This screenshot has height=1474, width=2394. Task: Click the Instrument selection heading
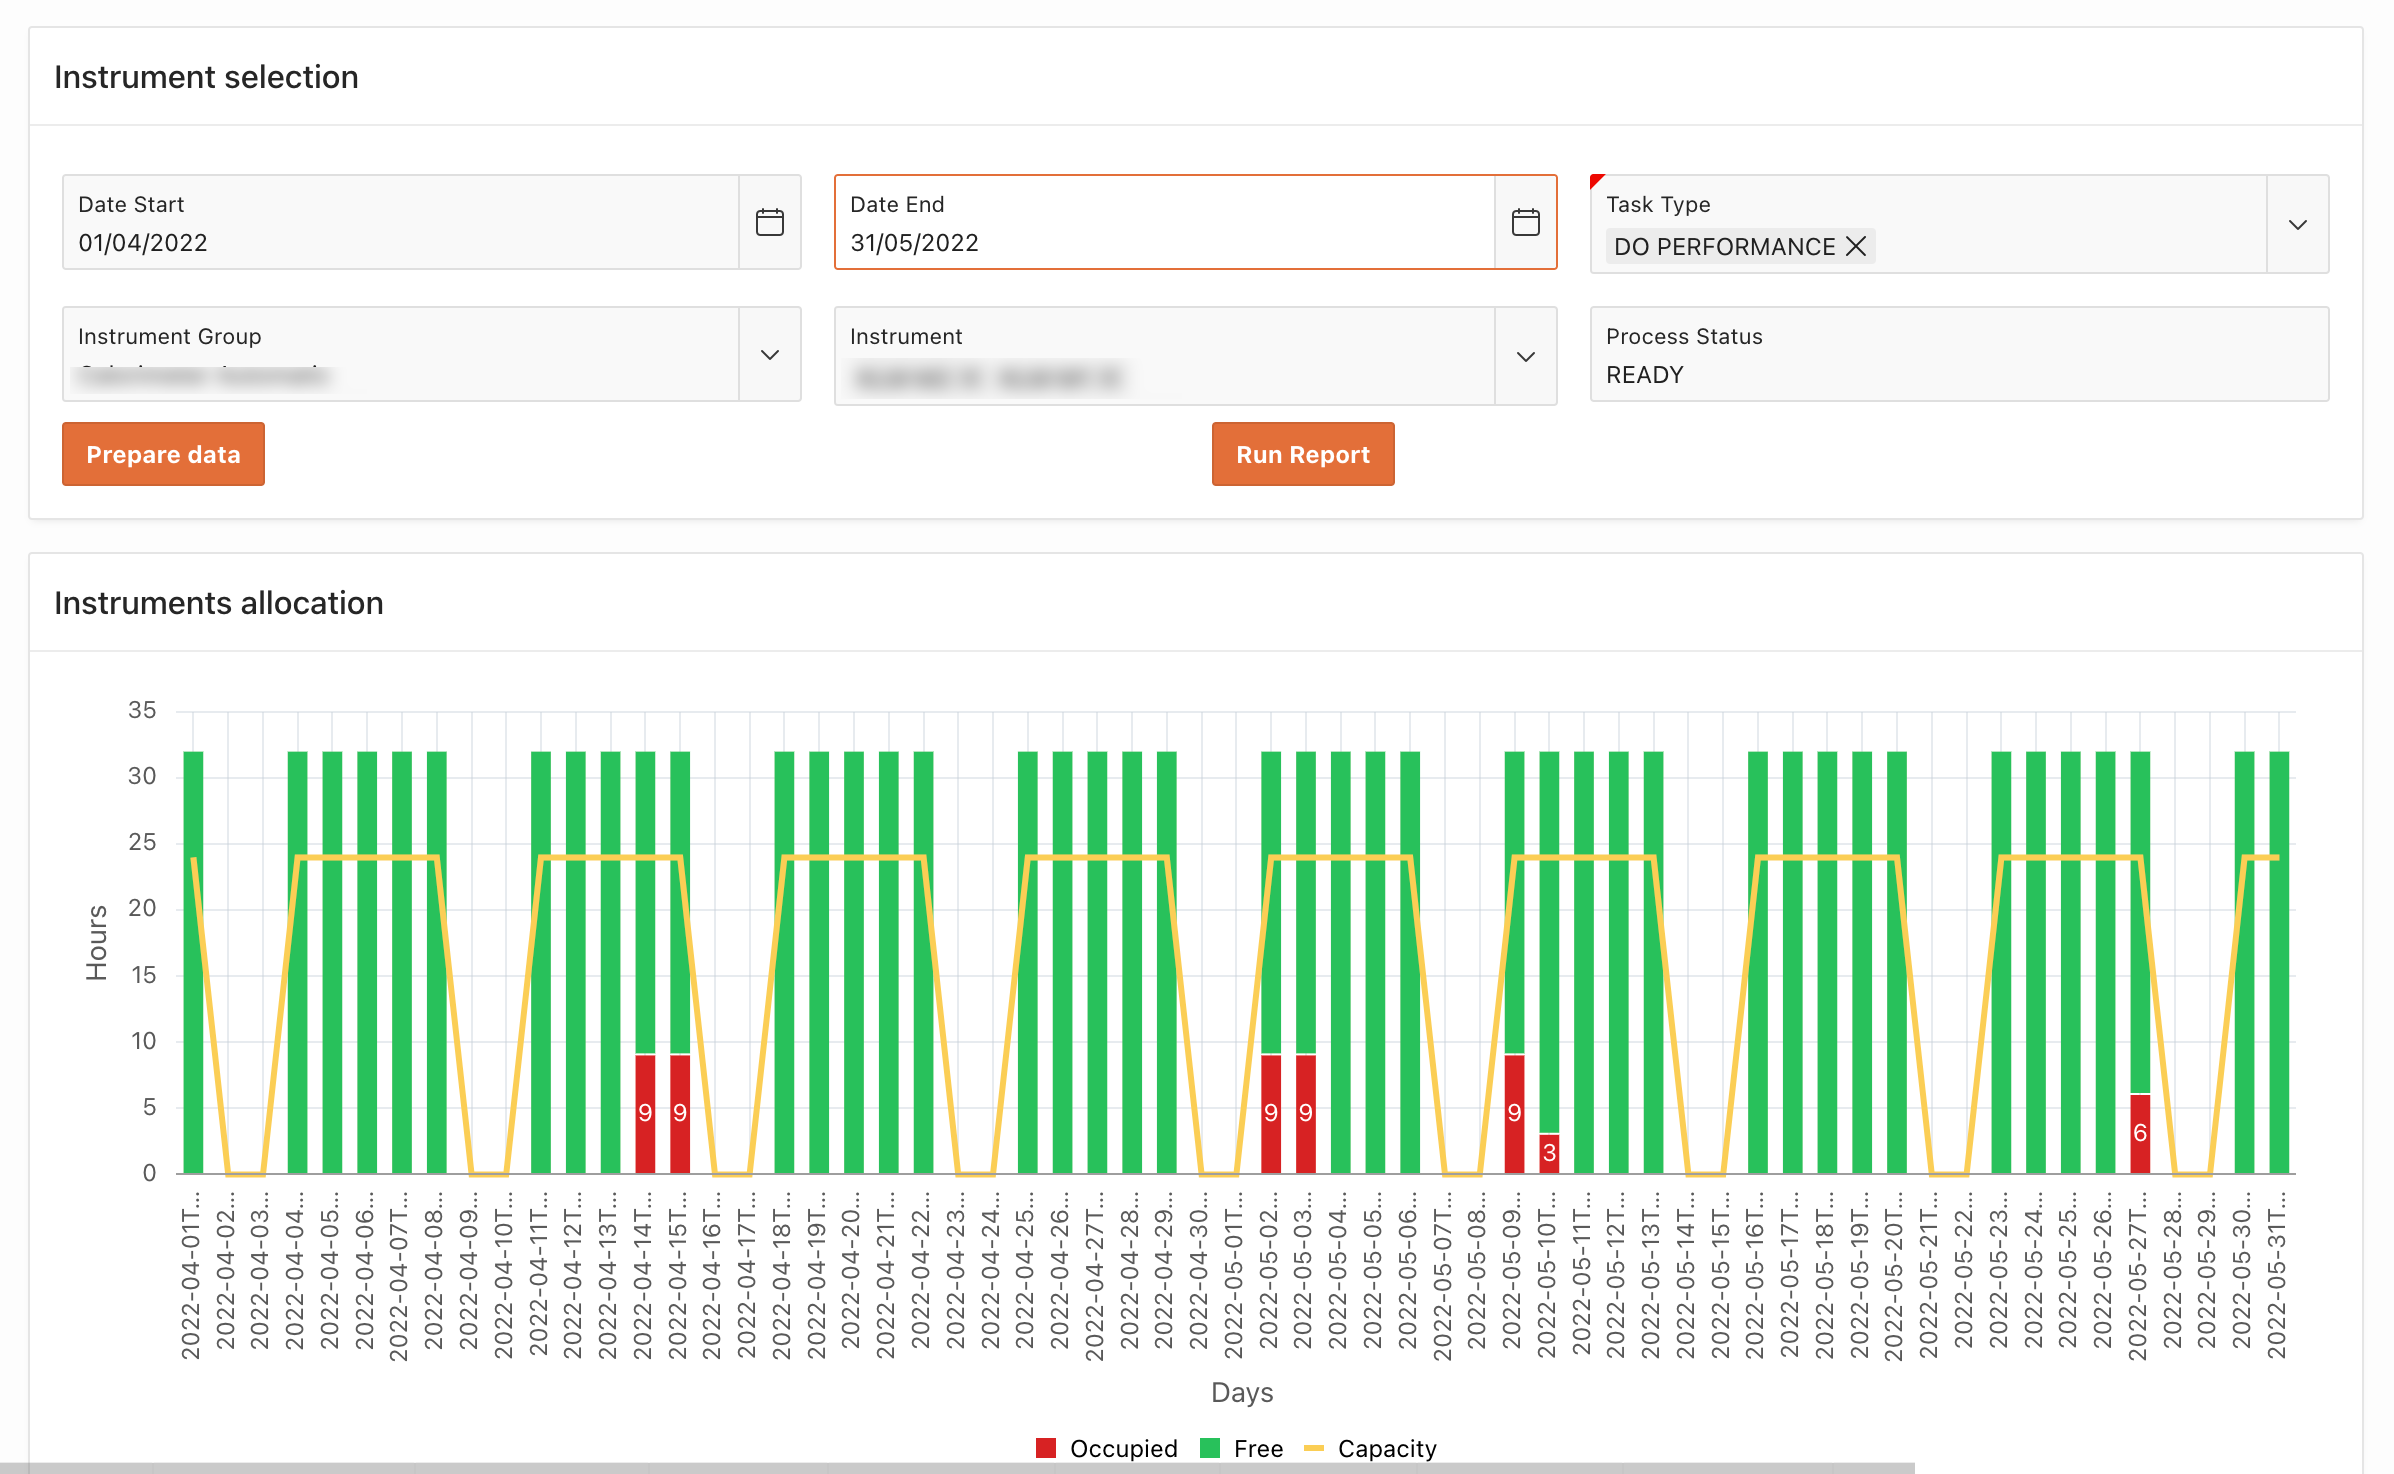coord(206,77)
